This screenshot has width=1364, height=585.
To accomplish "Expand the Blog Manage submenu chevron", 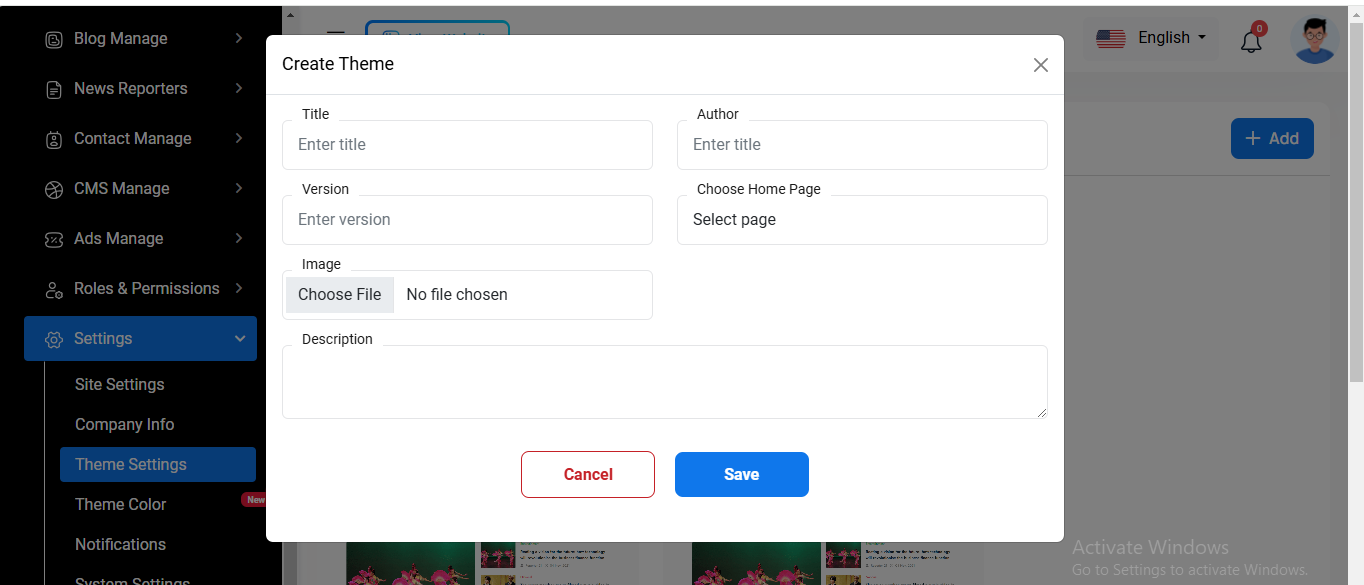I will pos(239,39).
